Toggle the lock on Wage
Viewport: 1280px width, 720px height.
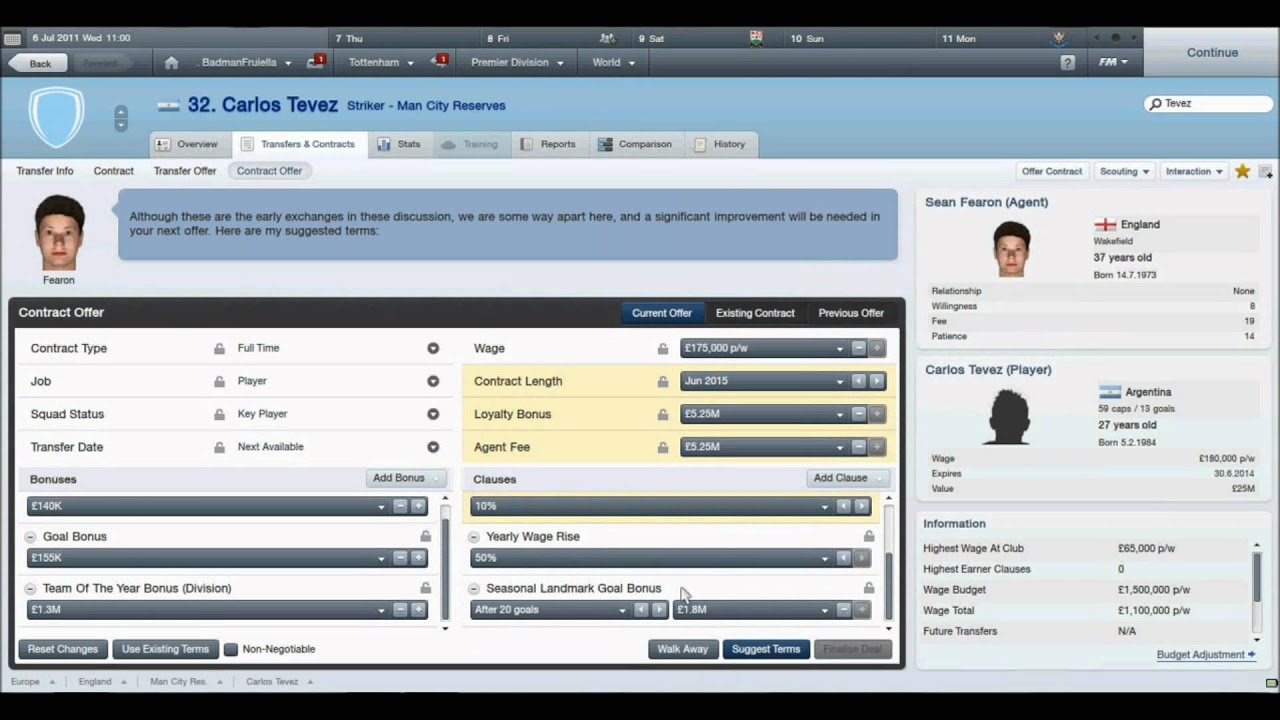coord(662,349)
